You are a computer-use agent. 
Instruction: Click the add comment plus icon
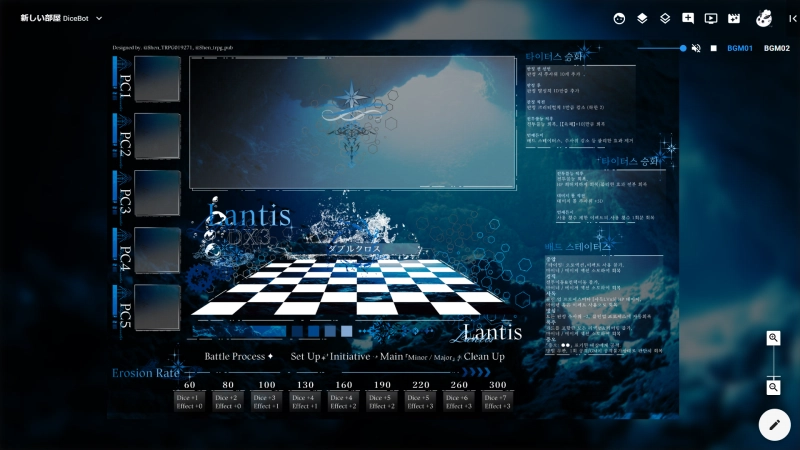point(688,18)
